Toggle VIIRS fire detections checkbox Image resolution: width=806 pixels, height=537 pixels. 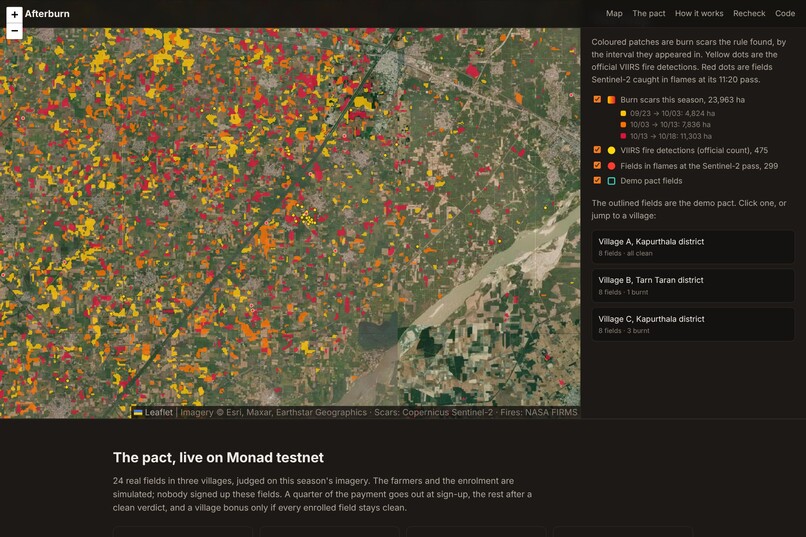tap(597, 150)
